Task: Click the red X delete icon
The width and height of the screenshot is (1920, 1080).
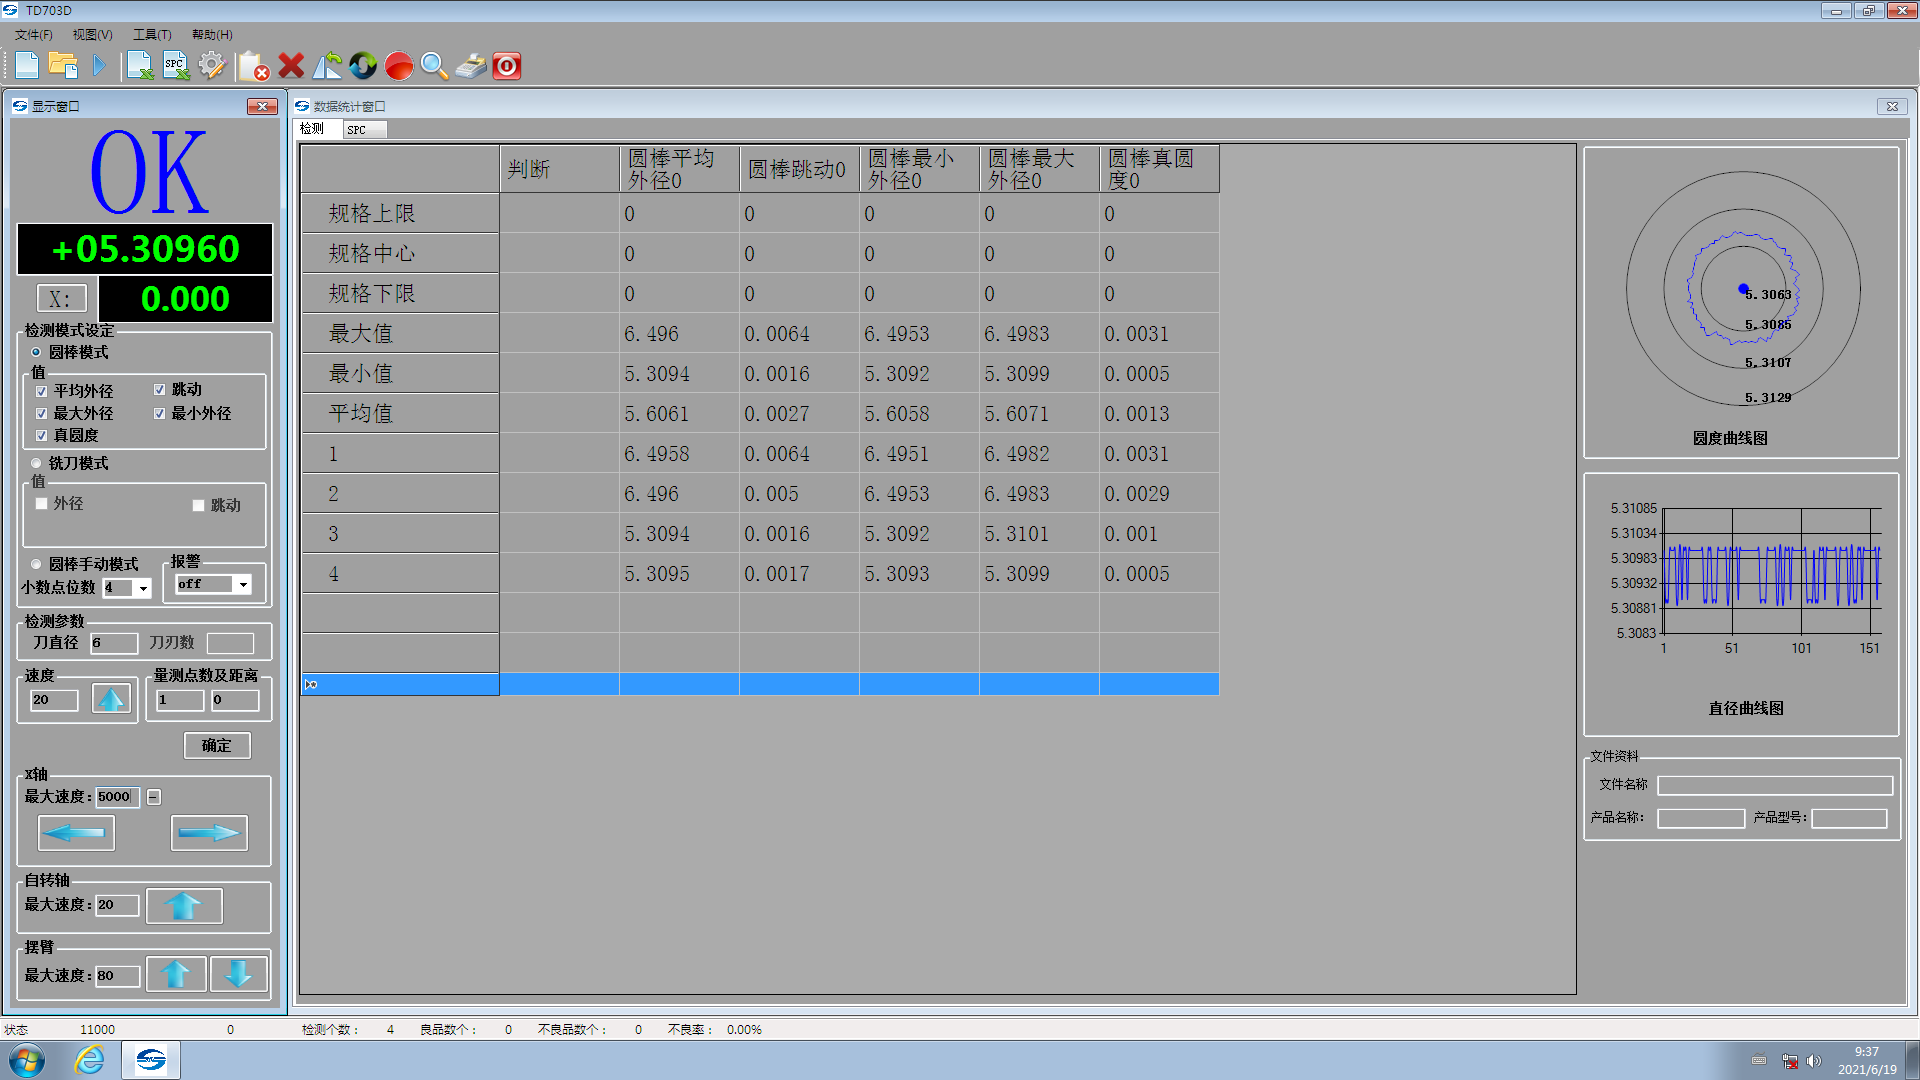Action: [x=291, y=66]
